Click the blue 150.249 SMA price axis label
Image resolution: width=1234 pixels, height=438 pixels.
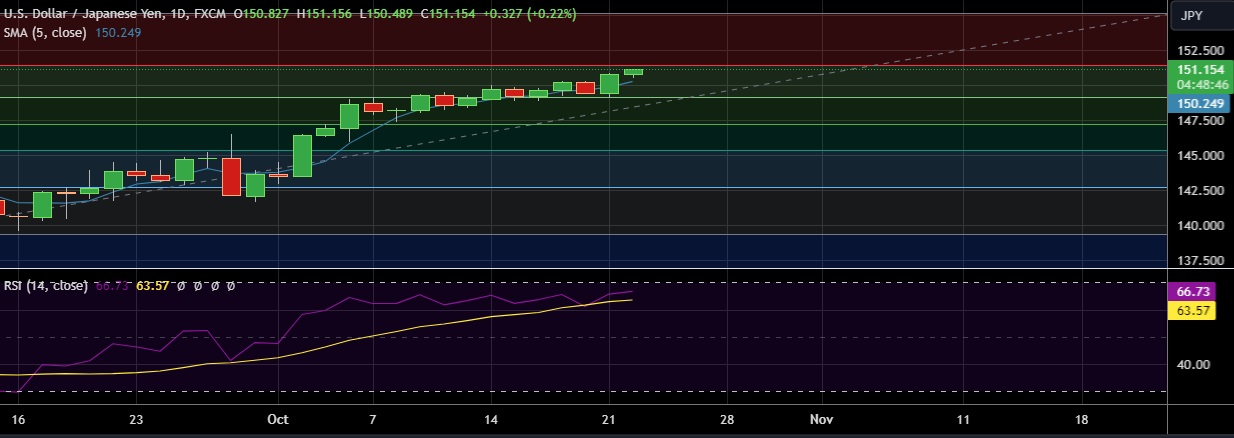coord(1200,104)
